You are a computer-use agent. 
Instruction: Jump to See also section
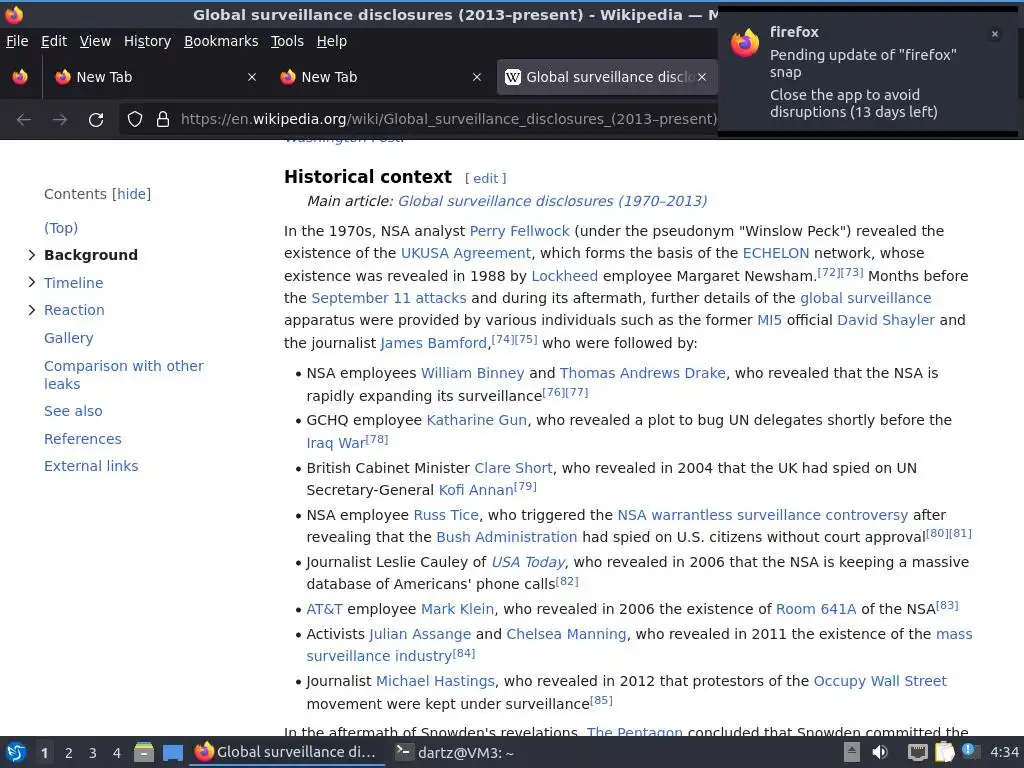(x=73, y=411)
